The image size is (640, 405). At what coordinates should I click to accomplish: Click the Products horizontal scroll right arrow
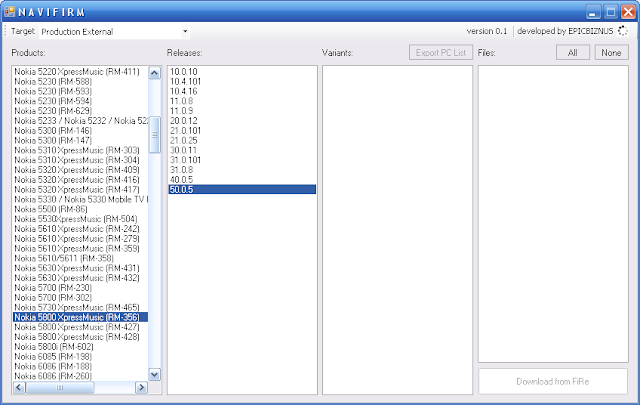coord(141,387)
